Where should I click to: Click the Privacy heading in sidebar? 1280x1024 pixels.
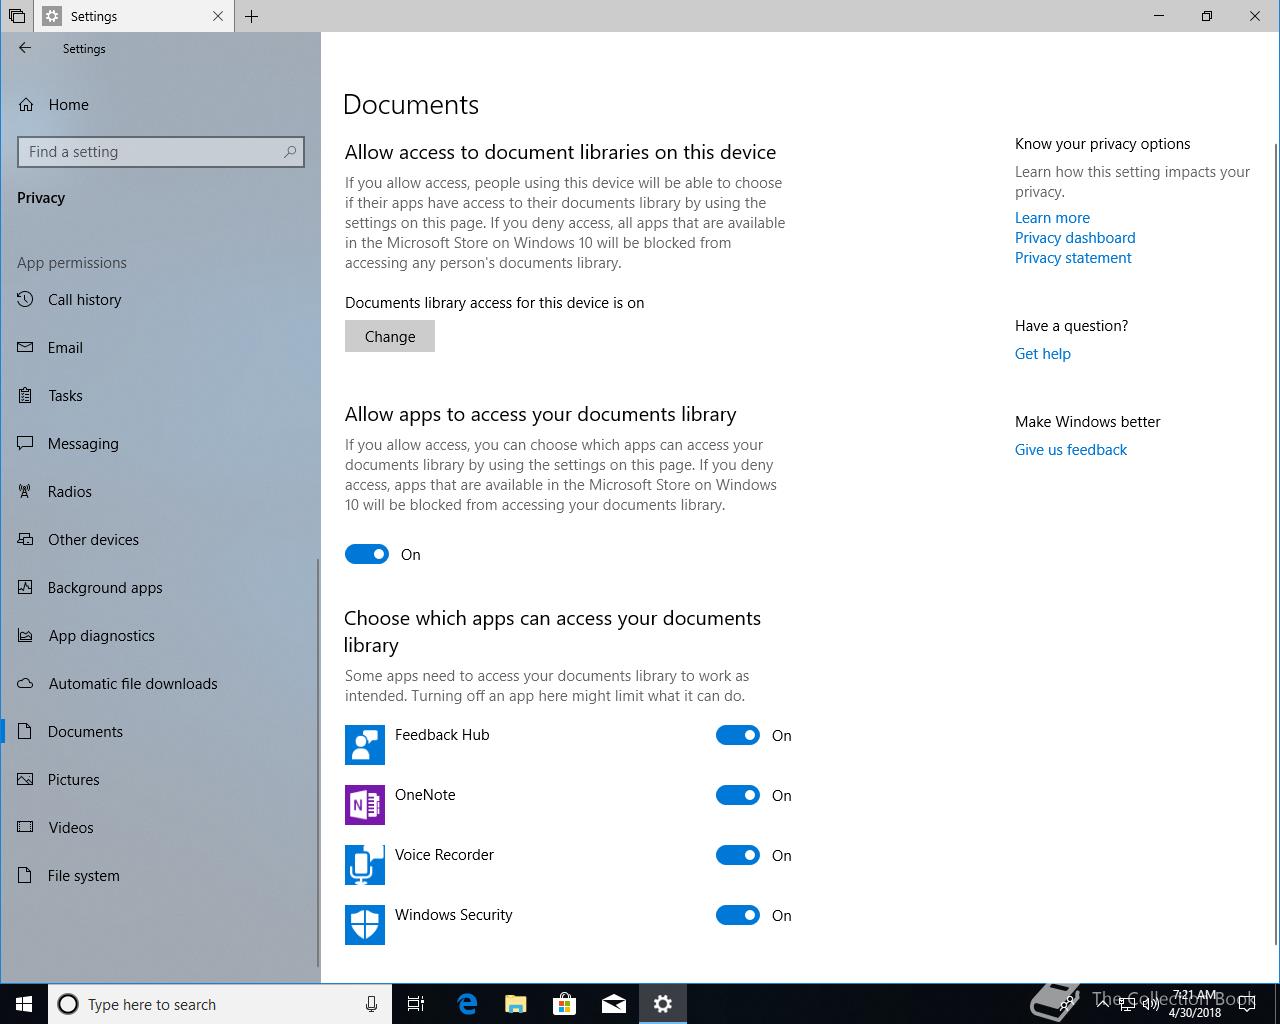coord(41,197)
